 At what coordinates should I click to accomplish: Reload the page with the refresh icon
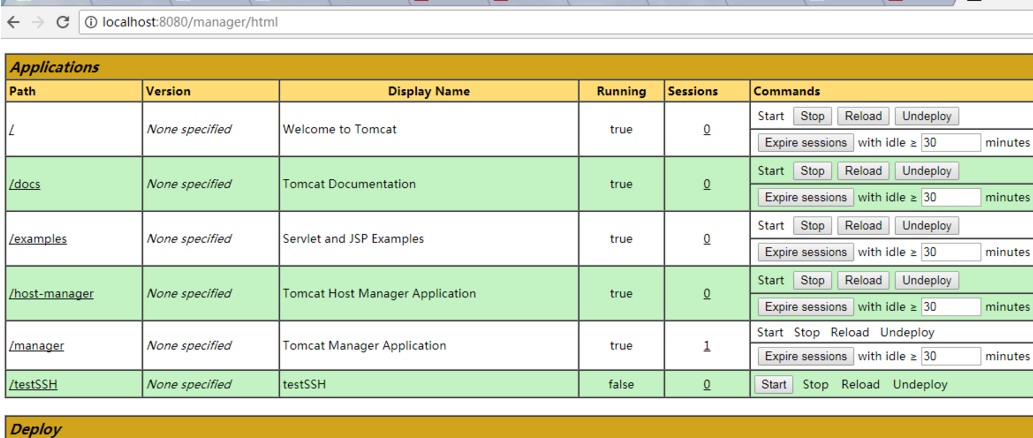63,22
